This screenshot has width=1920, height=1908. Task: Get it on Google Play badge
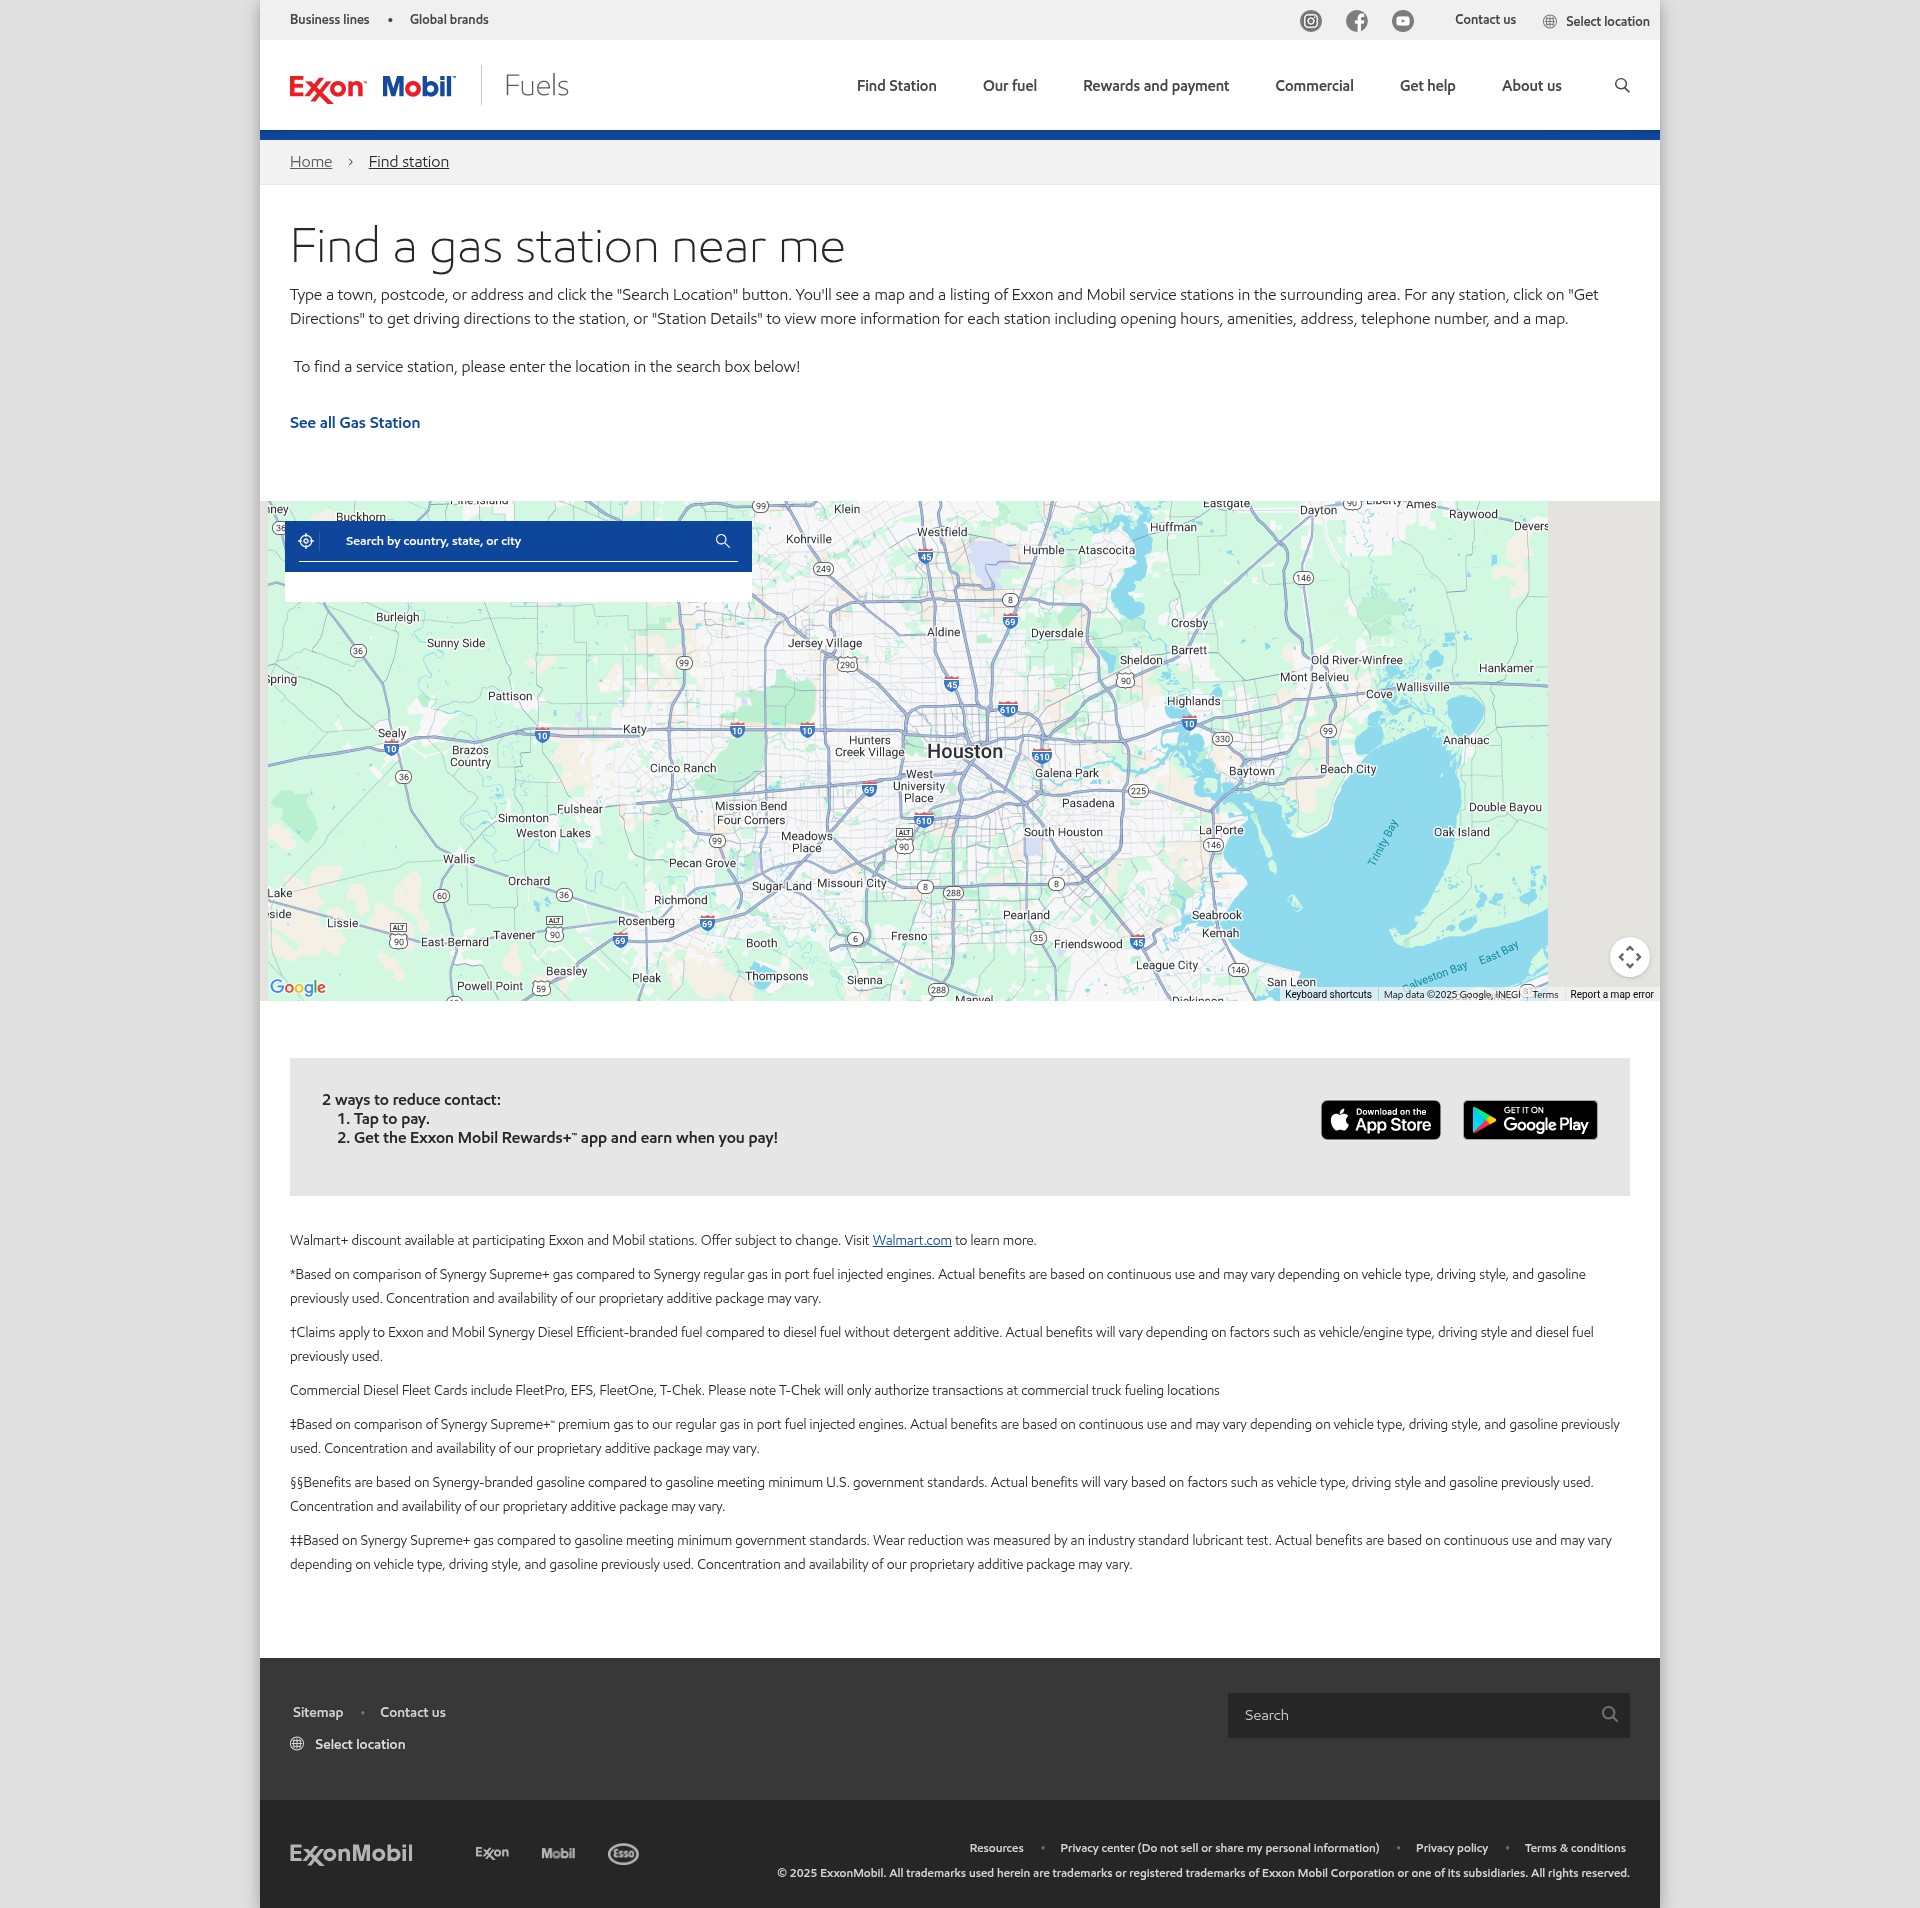[x=1530, y=1120]
